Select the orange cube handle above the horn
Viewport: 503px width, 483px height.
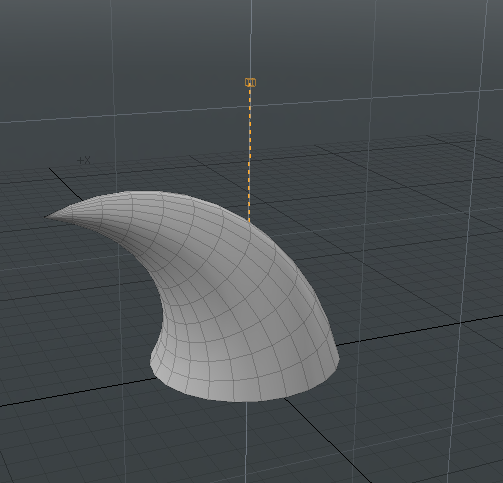(250, 82)
